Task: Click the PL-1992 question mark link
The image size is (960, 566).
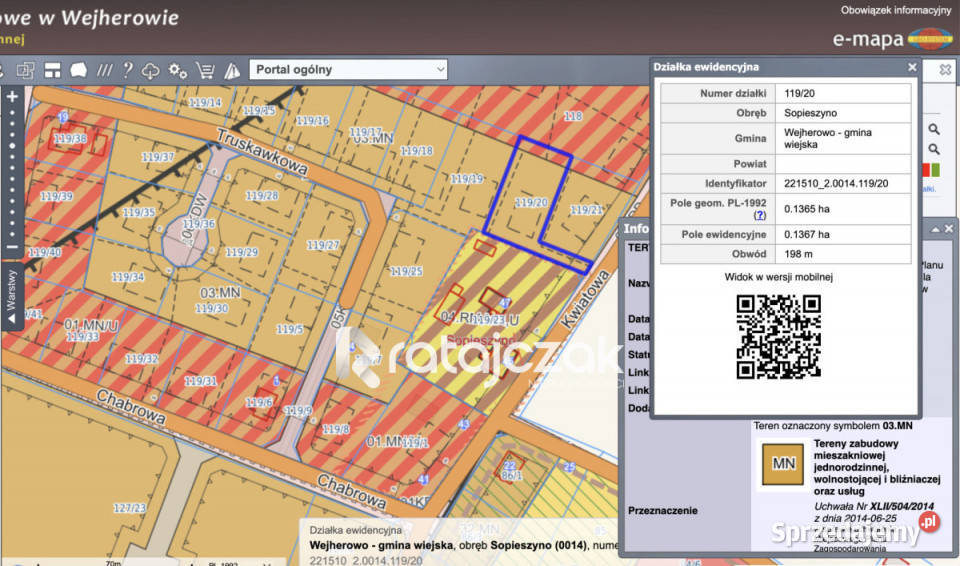Action: (759, 215)
